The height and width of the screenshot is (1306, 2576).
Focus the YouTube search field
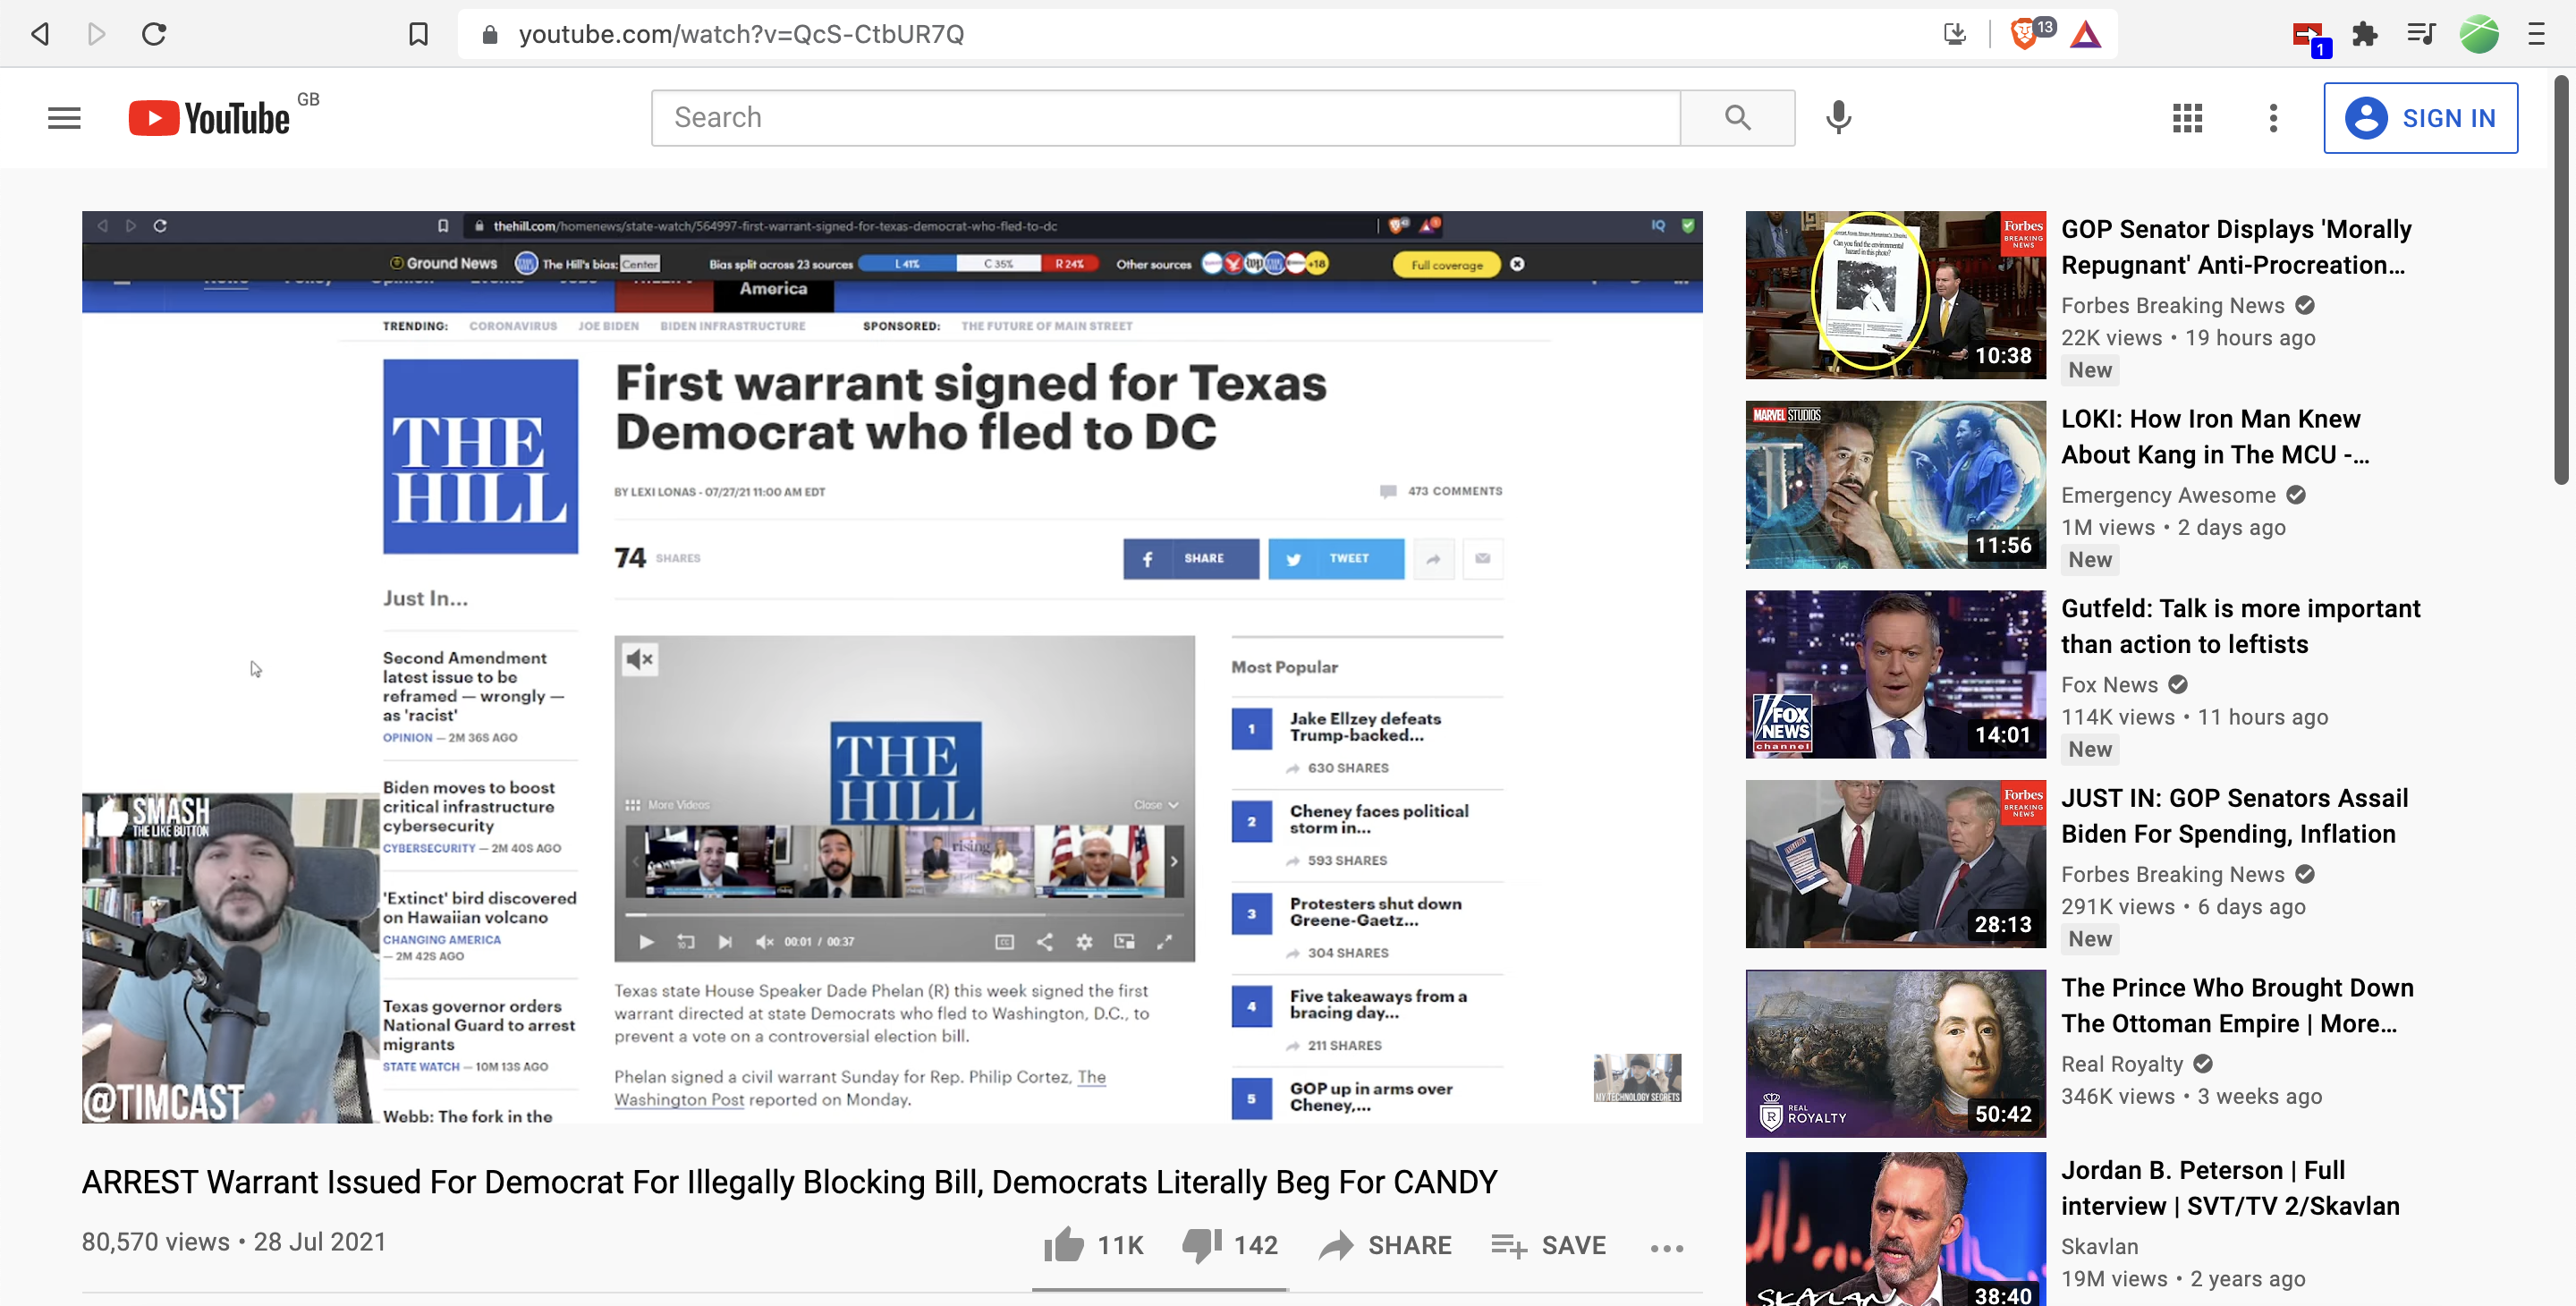click(1166, 118)
